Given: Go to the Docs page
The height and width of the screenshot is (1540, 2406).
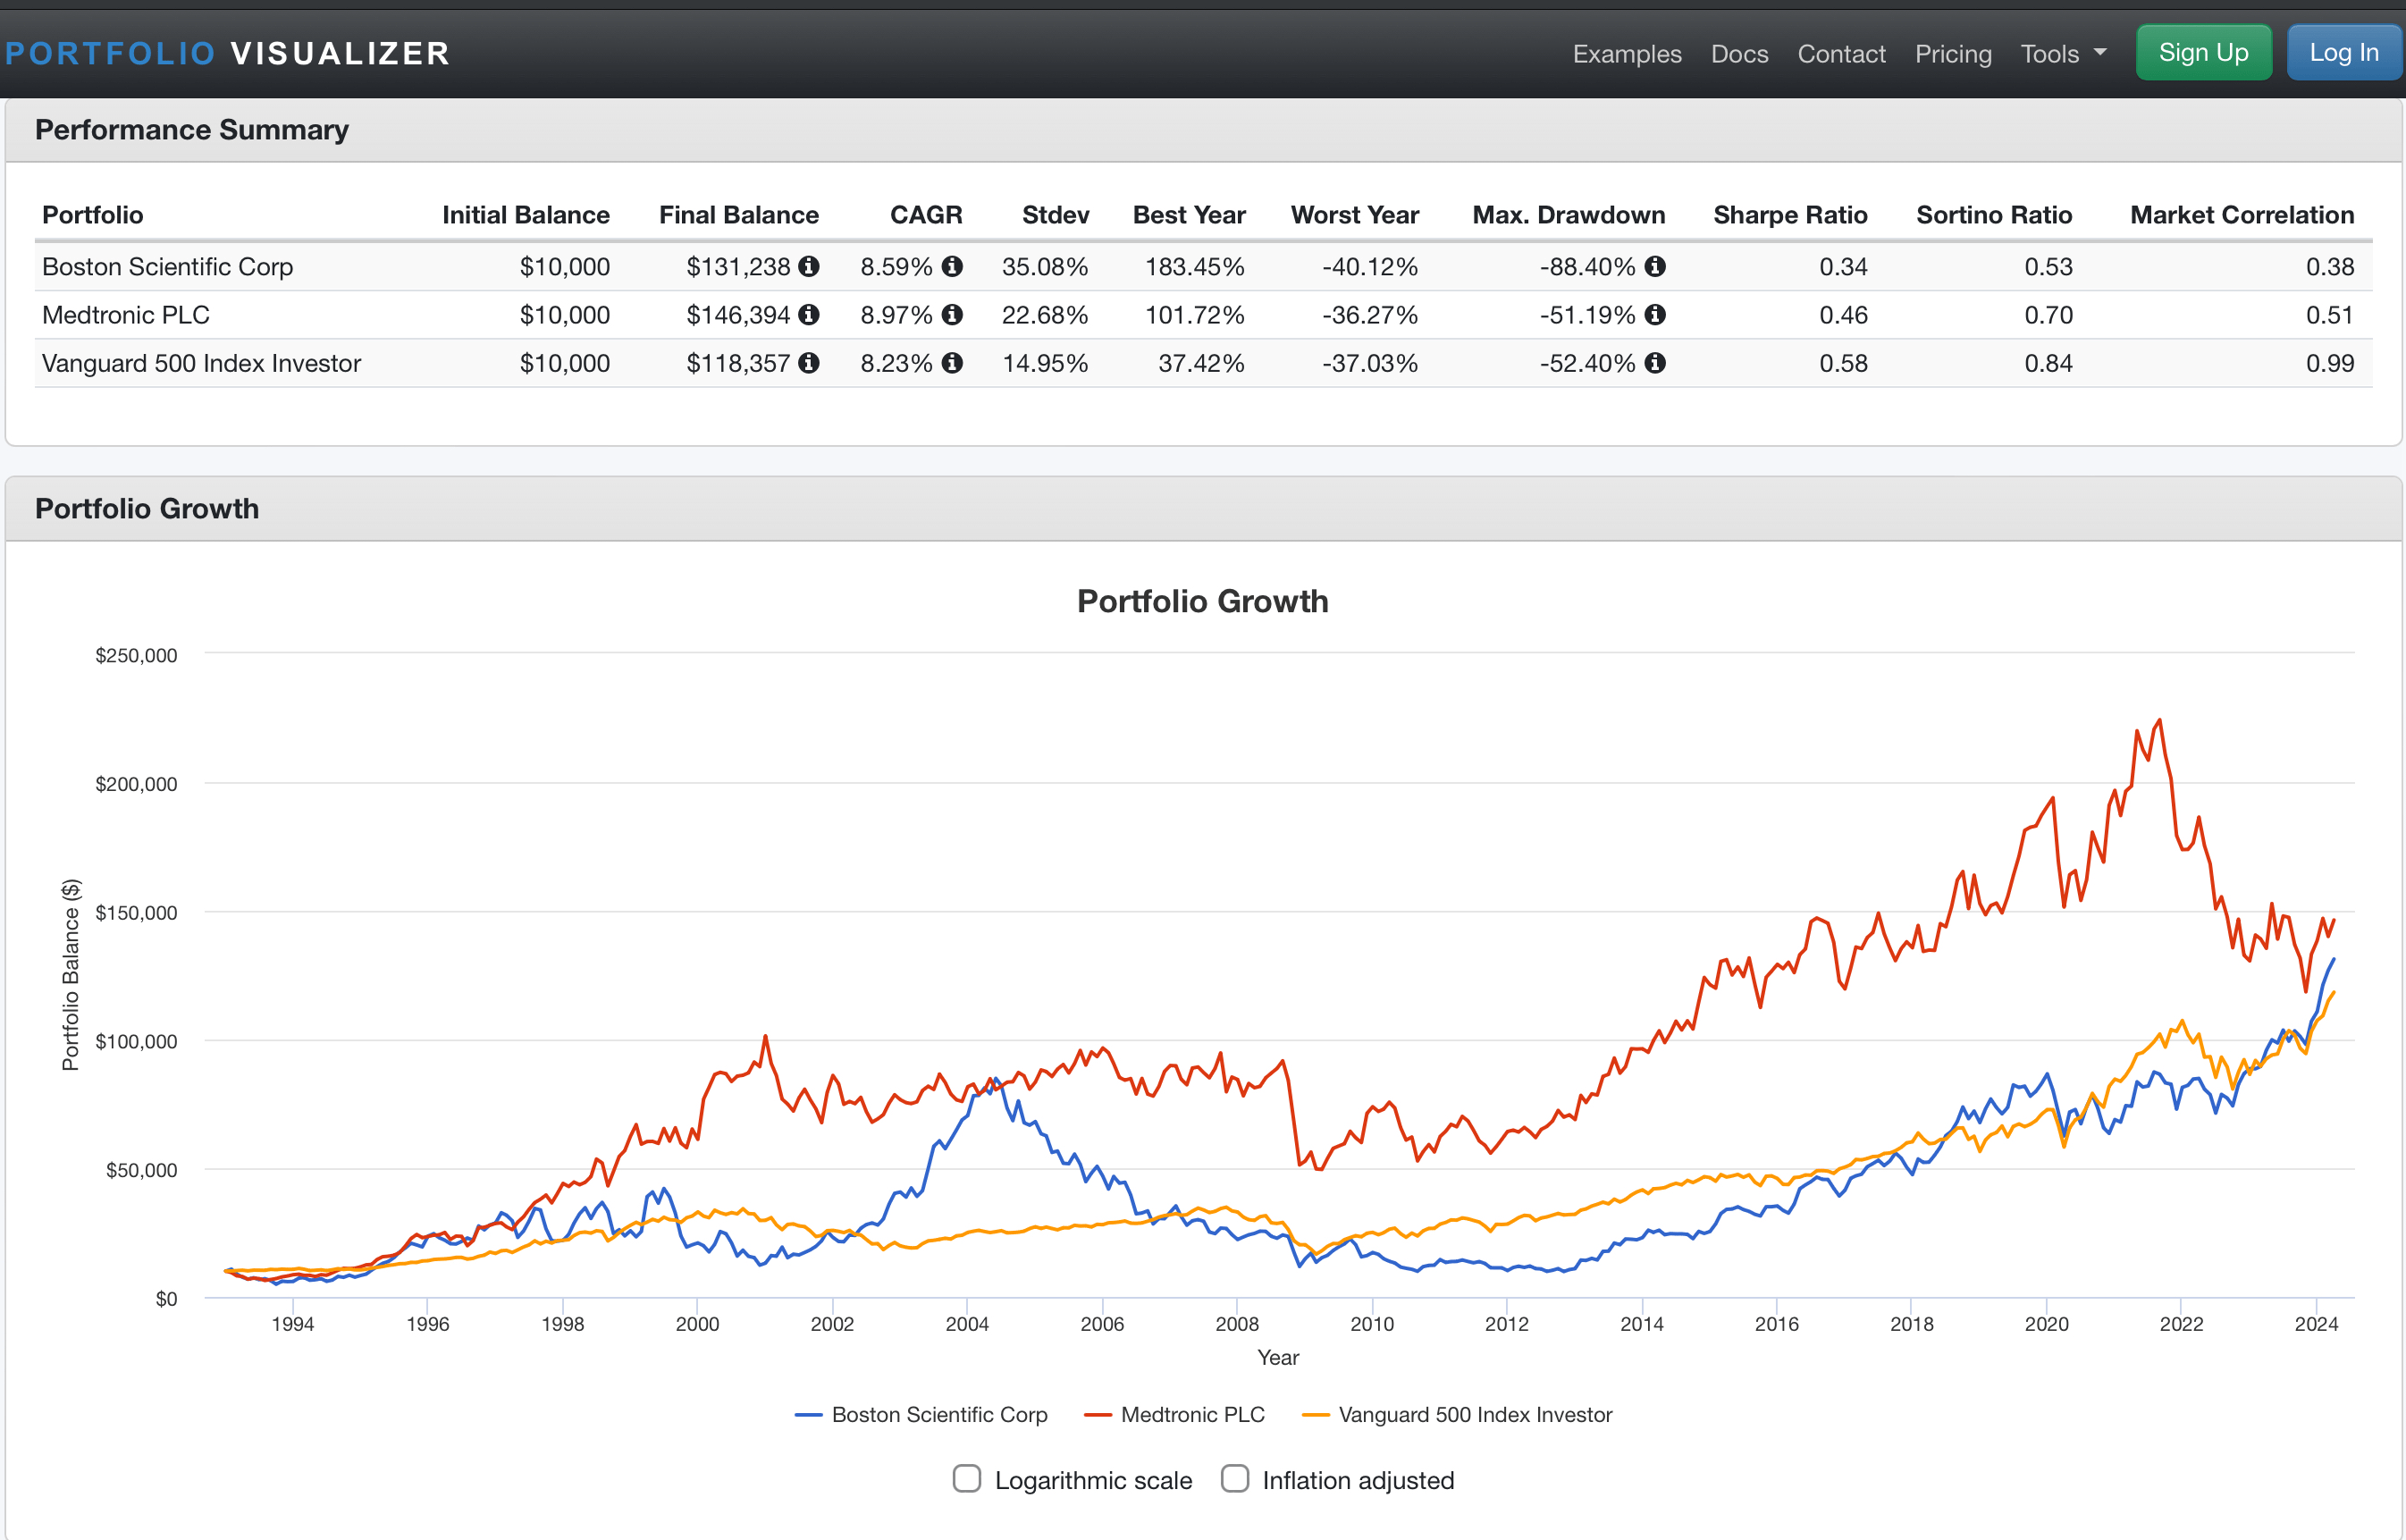Looking at the screenshot, I should [1738, 54].
